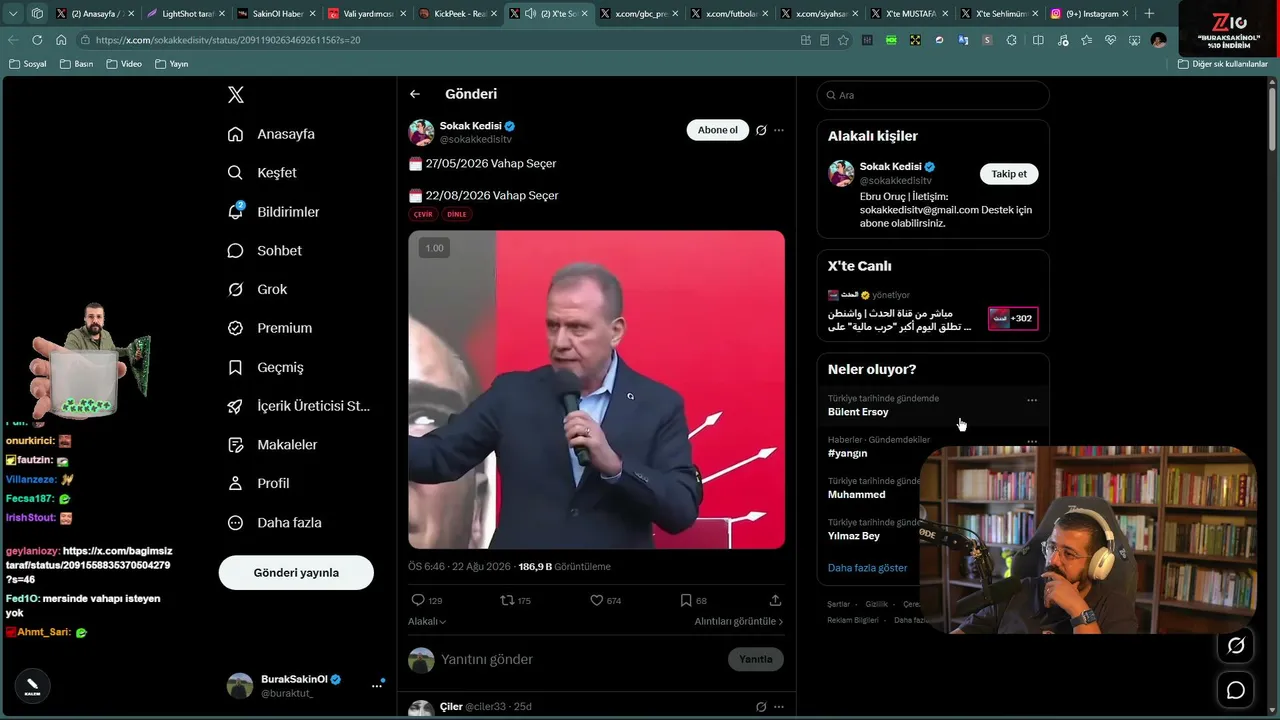Mute the playing X tab audio
This screenshot has width=1280, height=720.
click(529, 14)
